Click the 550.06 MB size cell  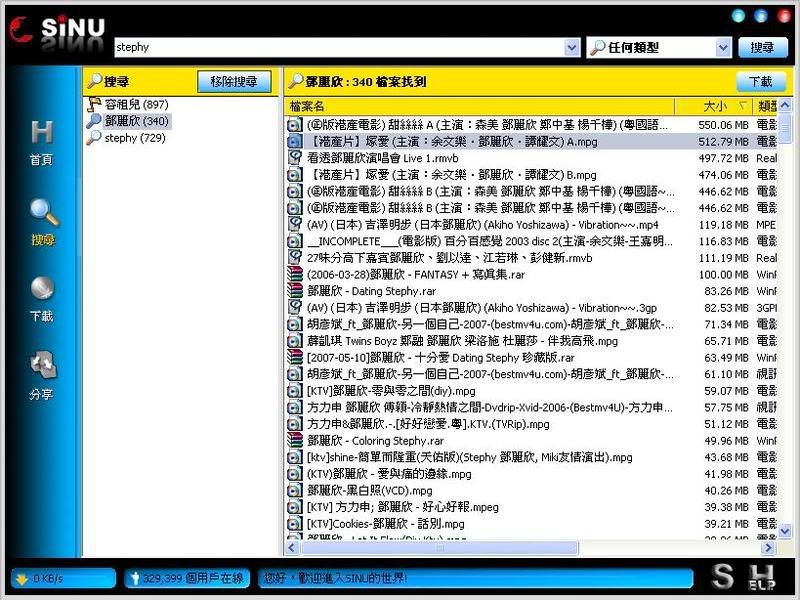[x=723, y=125]
